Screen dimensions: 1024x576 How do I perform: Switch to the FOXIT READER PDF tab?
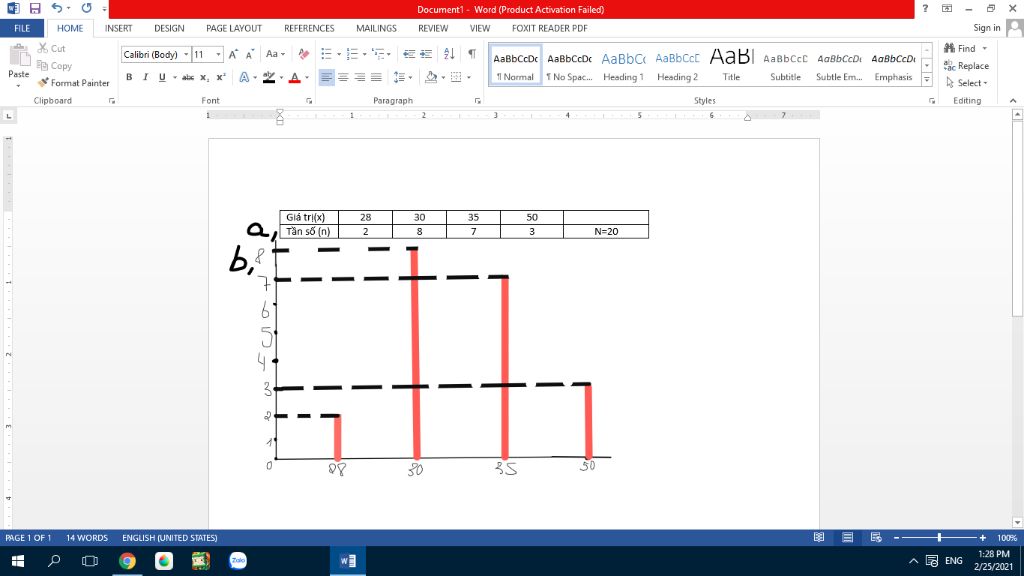[549, 28]
